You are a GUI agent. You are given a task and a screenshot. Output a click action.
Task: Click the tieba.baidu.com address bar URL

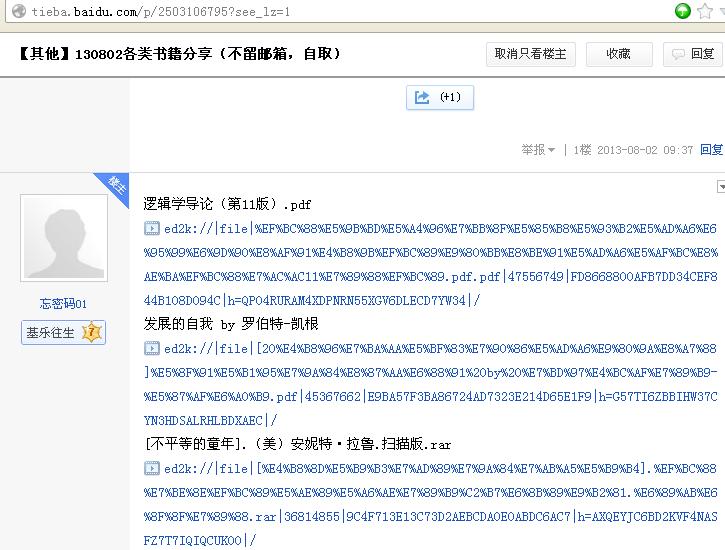160,12
